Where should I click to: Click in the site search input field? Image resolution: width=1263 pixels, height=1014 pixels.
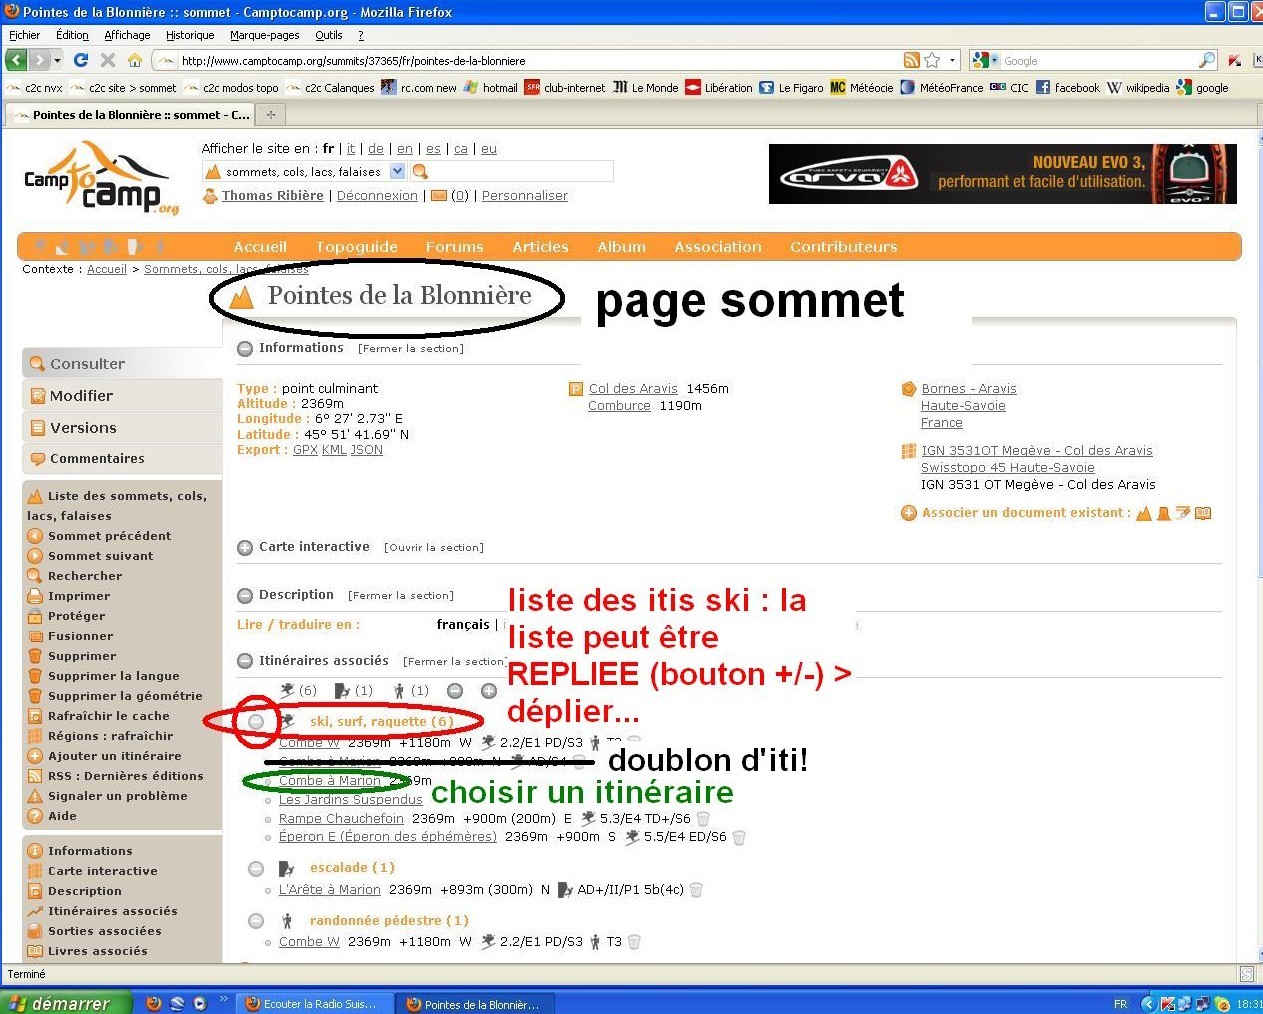tap(522, 172)
